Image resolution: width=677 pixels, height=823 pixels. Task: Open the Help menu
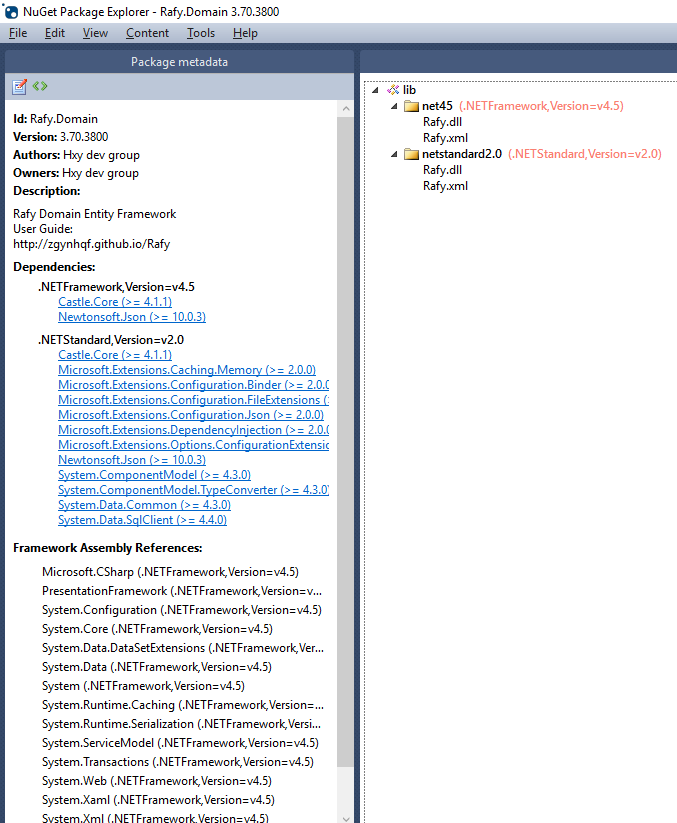(245, 33)
